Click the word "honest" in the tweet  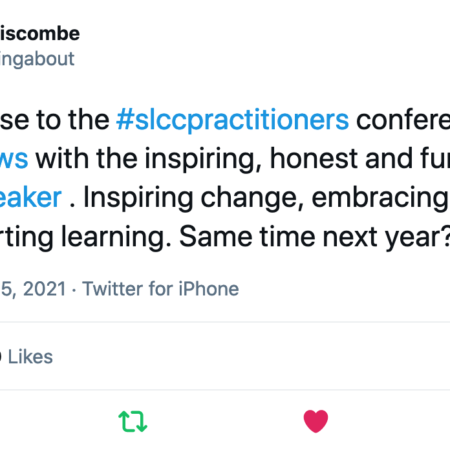[x=313, y=159]
